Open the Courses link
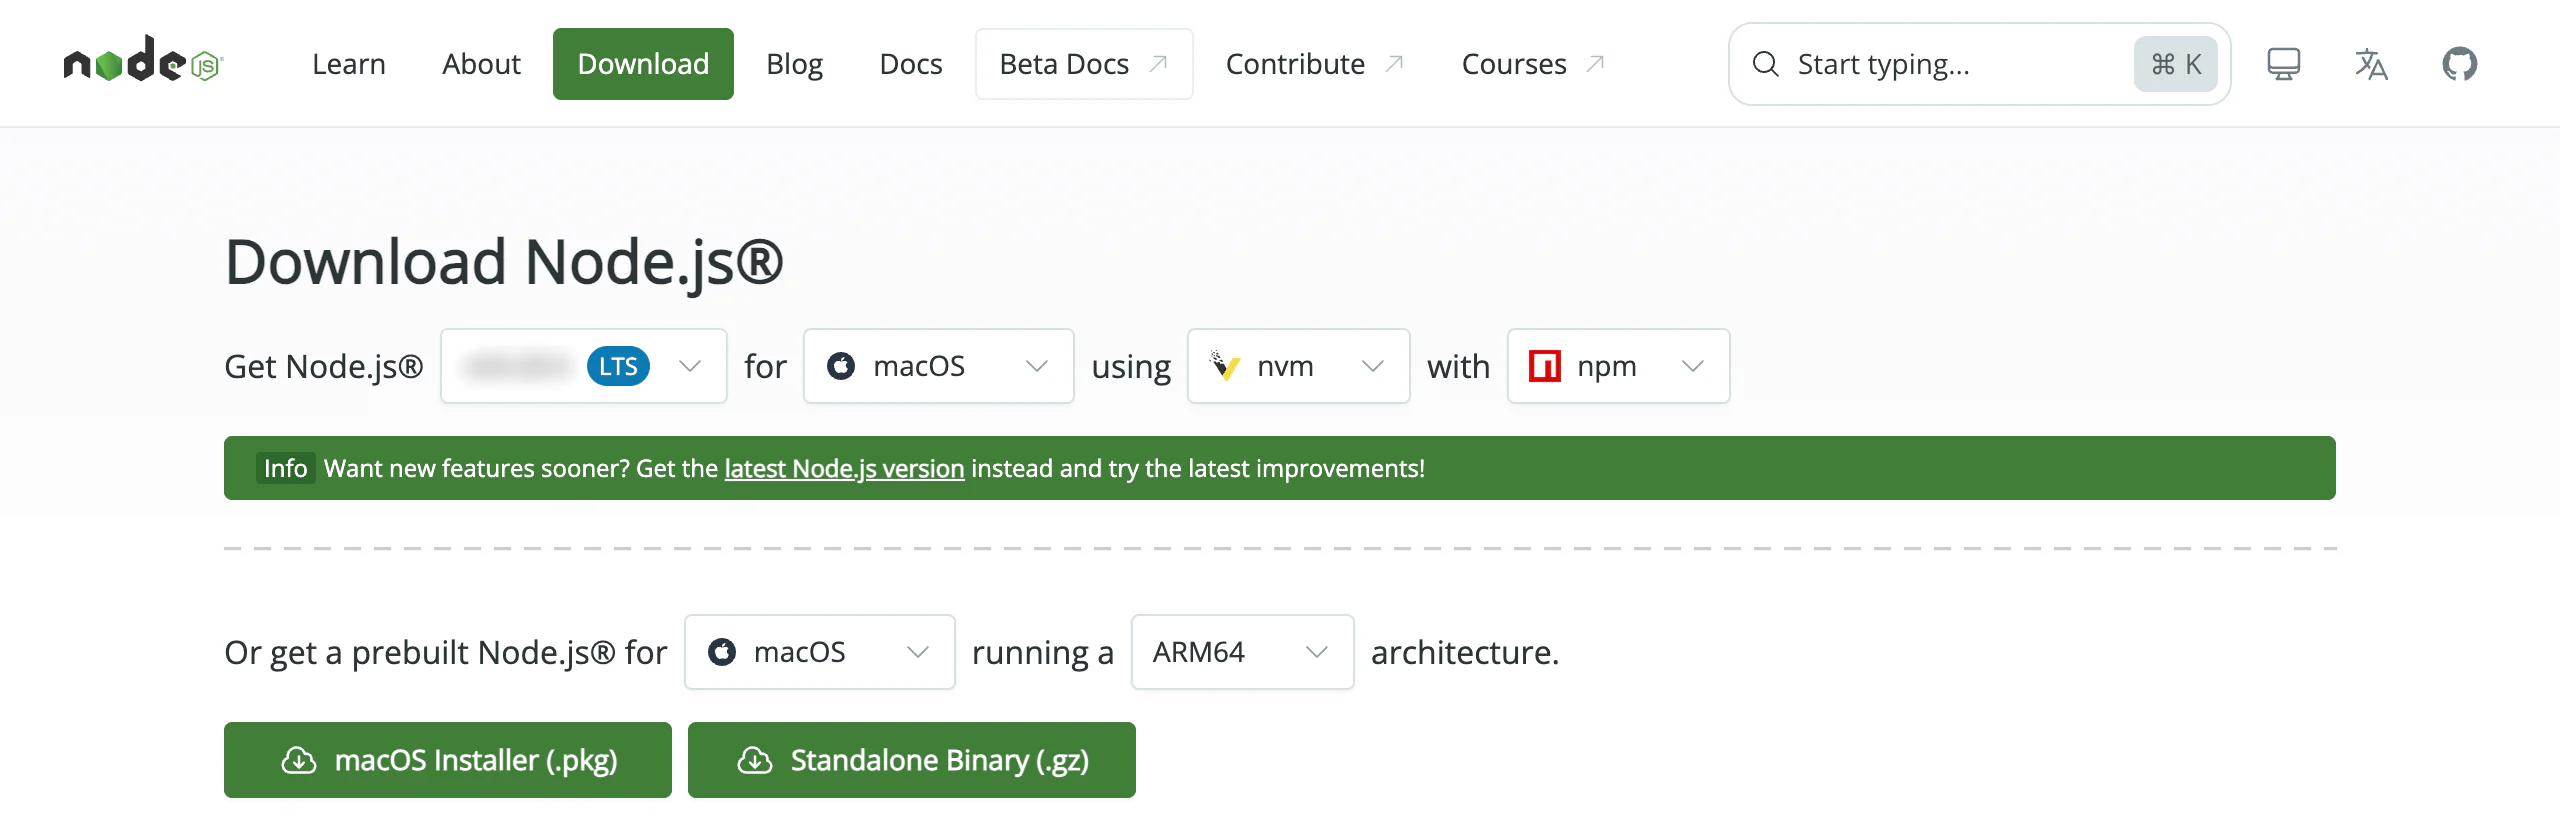The width and height of the screenshot is (2560, 832). point(1534,64)
